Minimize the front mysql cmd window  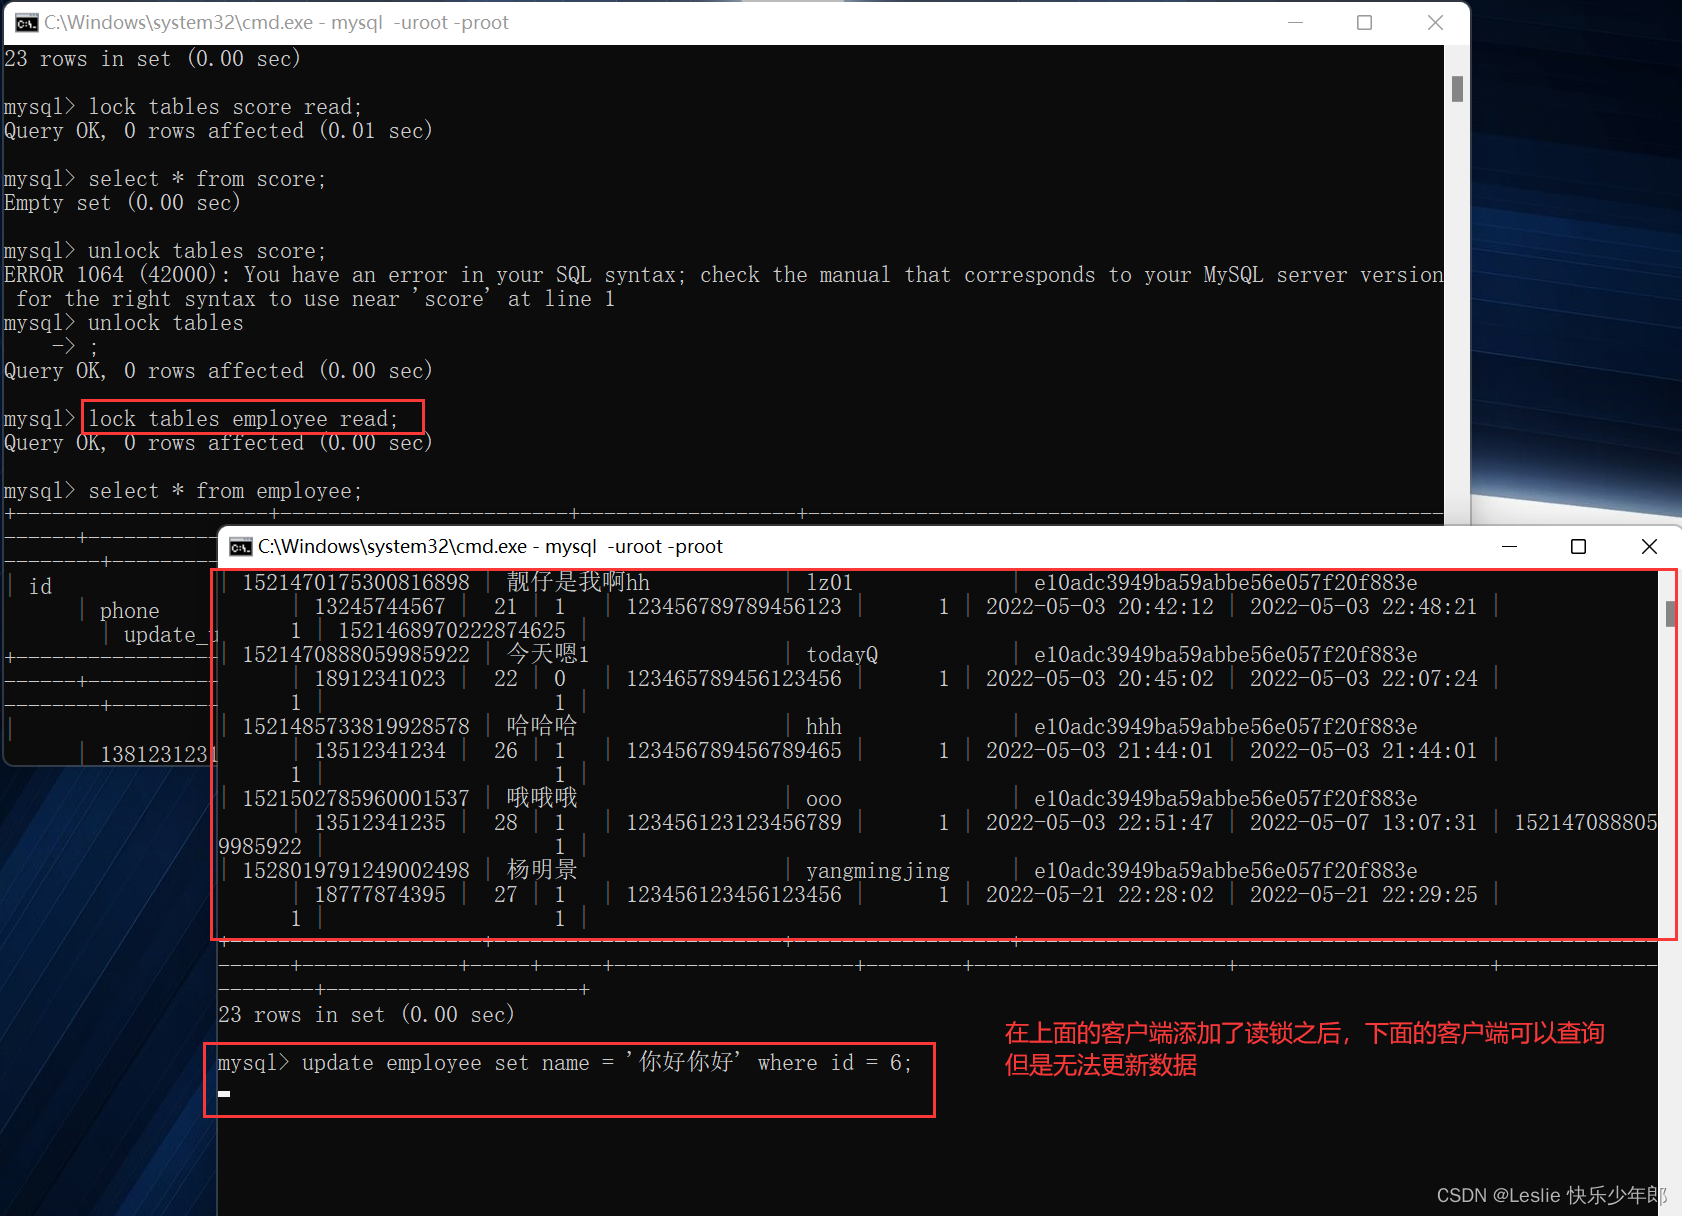1510,546
